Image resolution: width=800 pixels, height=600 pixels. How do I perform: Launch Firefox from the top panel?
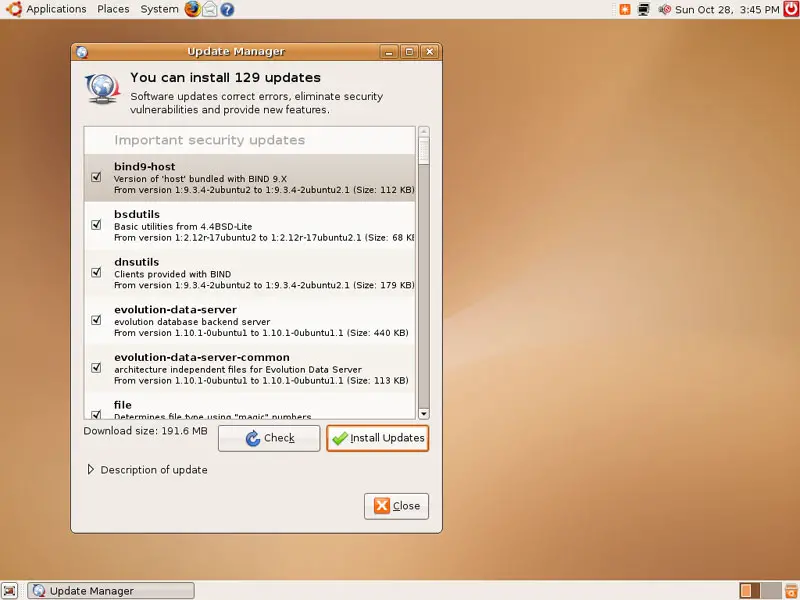click(192, 9)
